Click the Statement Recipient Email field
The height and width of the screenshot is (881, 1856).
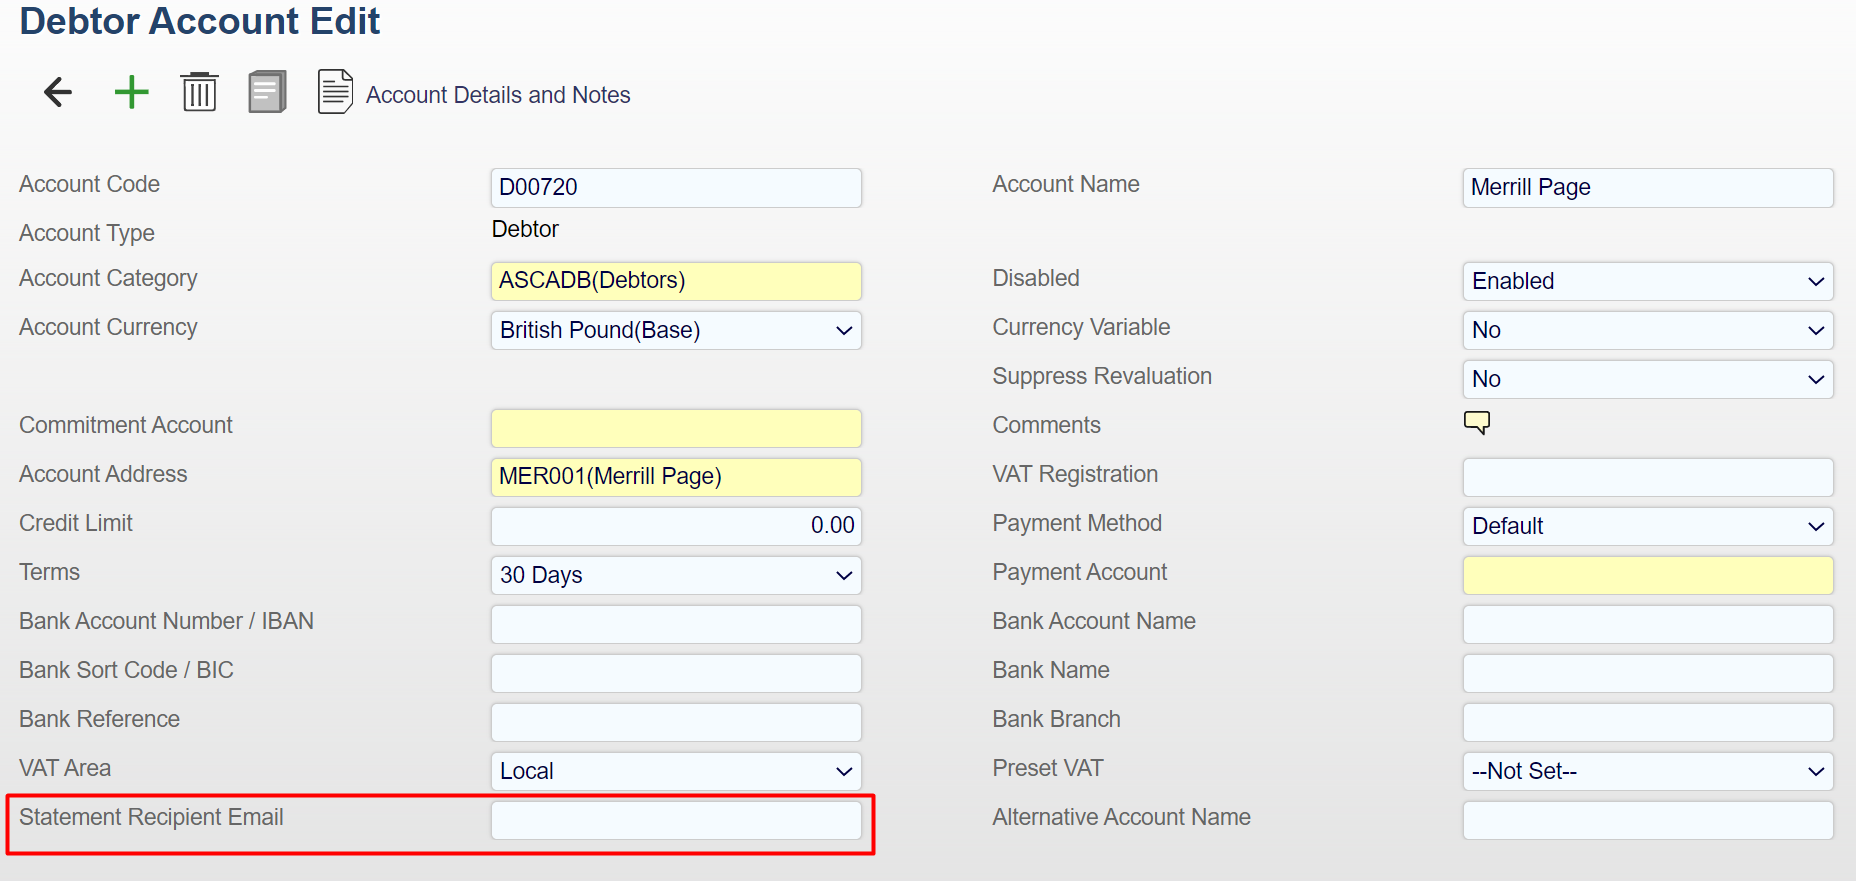(x=676, y=820)
